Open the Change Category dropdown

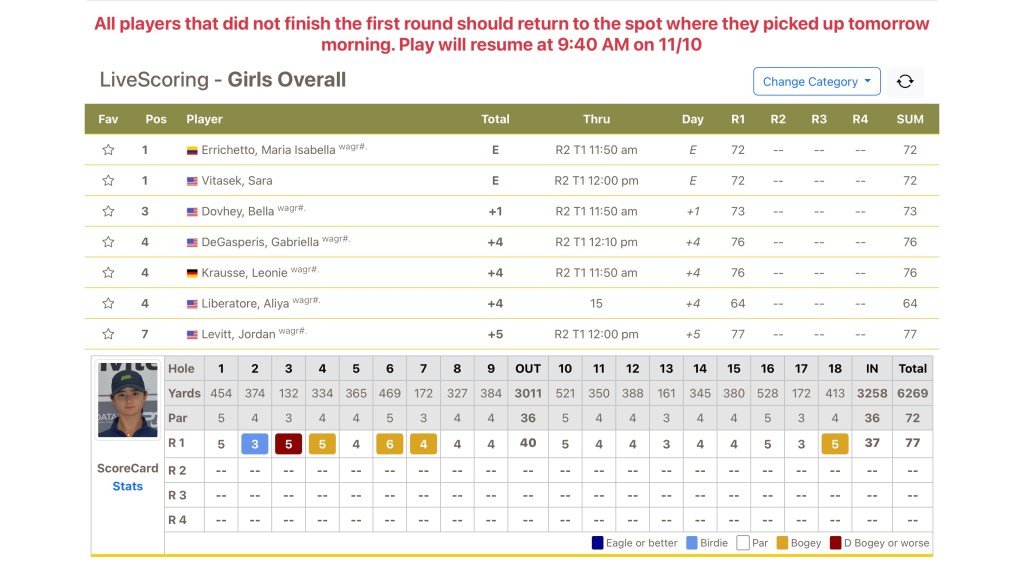816,82
